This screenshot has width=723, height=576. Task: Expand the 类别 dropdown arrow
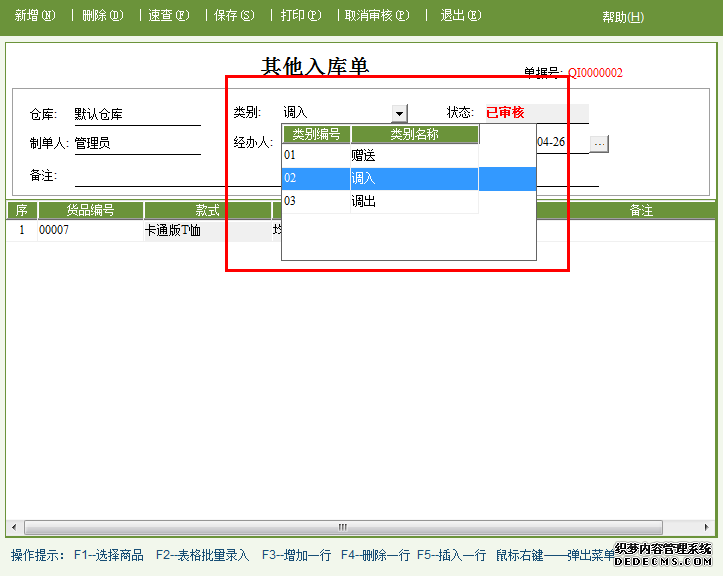pyautogui.click(x=399, y=114)
